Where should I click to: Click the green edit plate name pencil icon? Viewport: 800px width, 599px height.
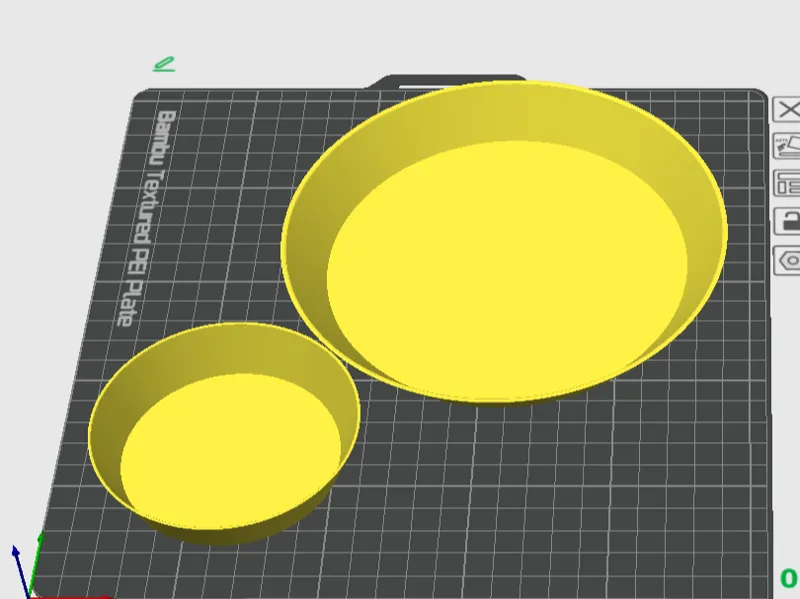click(x=164, y=64)
